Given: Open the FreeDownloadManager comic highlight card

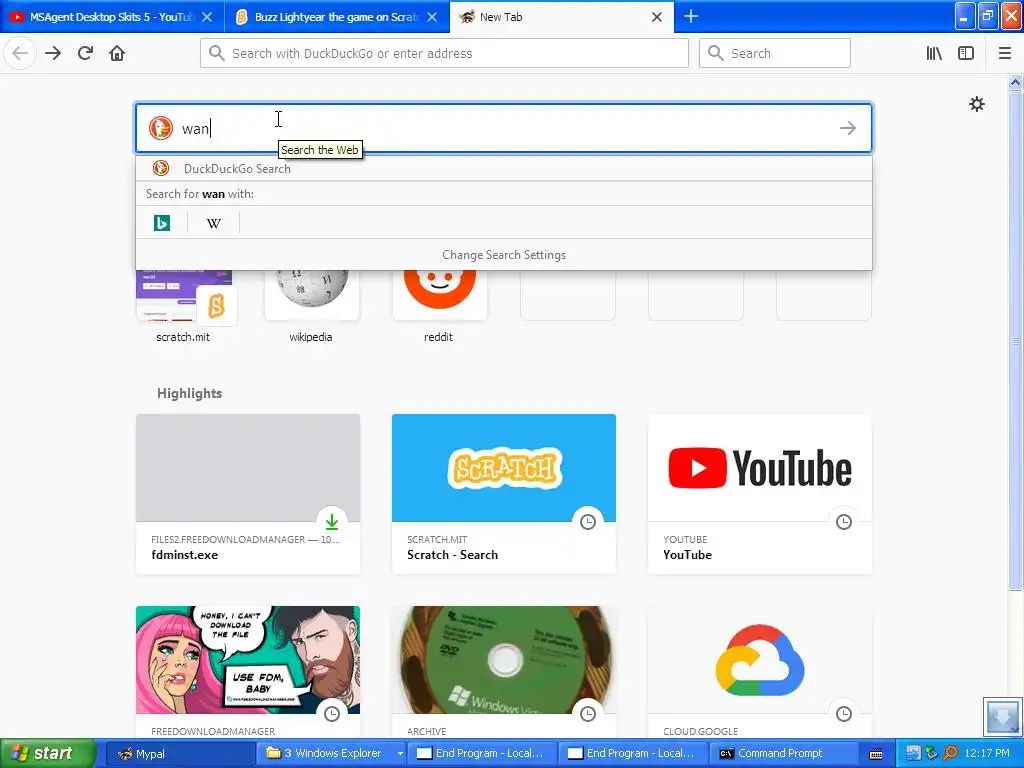Looking at the screenshot, I should click(x=248, y=671).
